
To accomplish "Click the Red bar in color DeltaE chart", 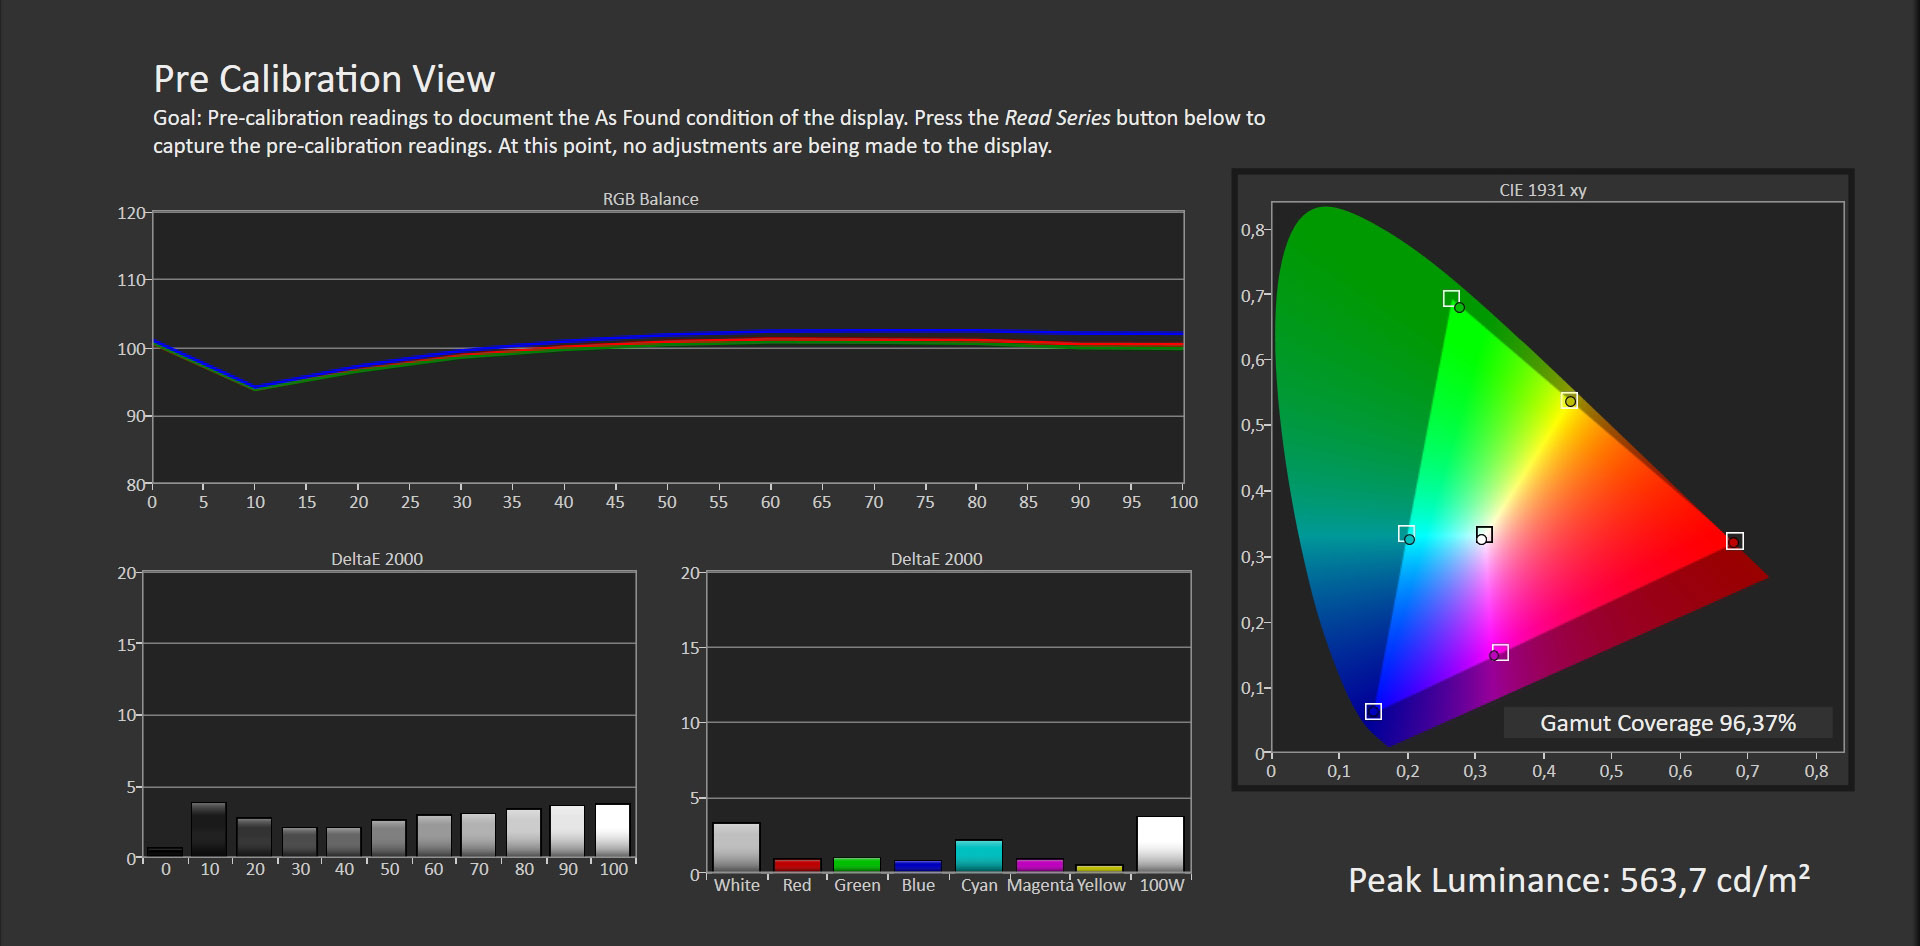I will (x=797, y=865).
